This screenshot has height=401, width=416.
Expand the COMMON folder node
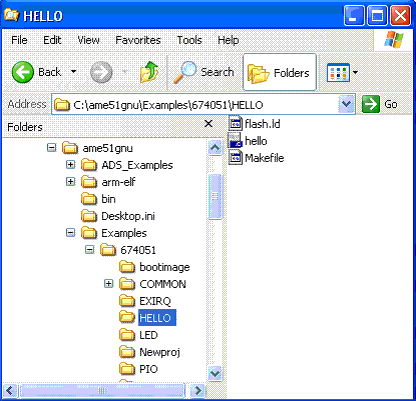click(x=108, y=284)
